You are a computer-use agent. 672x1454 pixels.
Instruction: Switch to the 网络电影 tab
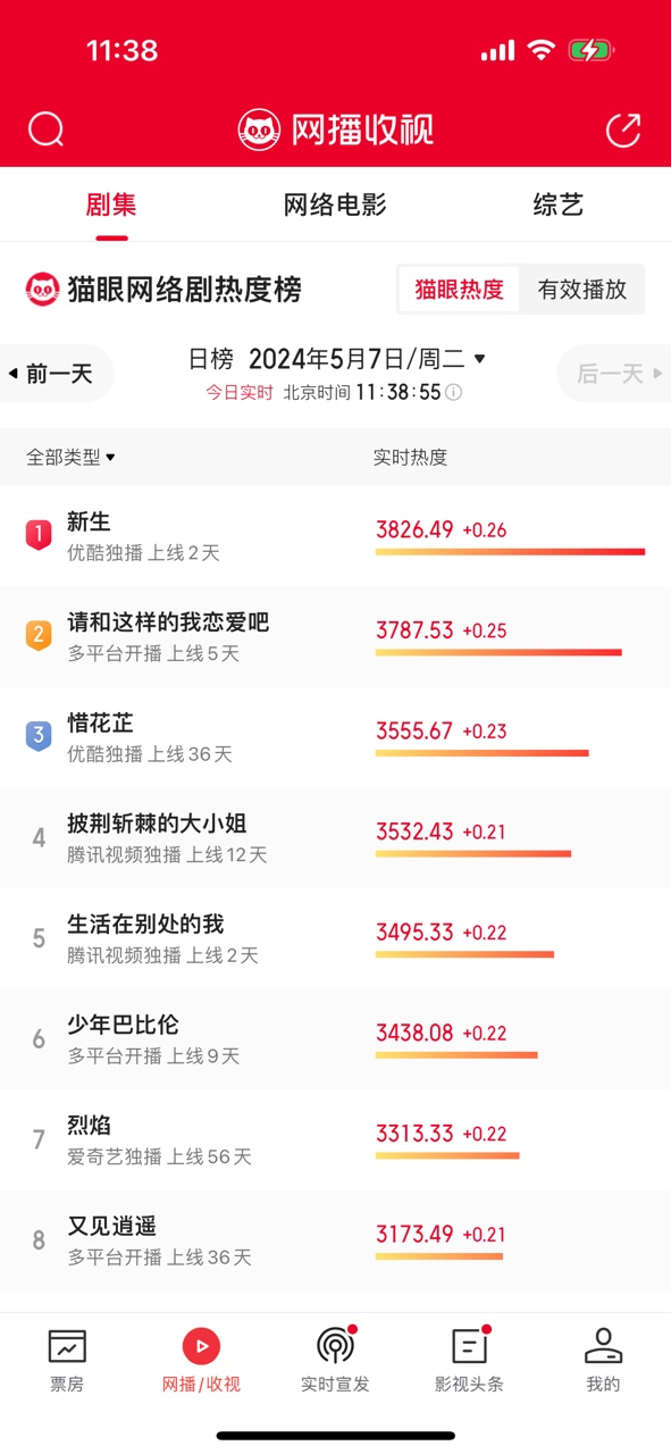[335, 206]
